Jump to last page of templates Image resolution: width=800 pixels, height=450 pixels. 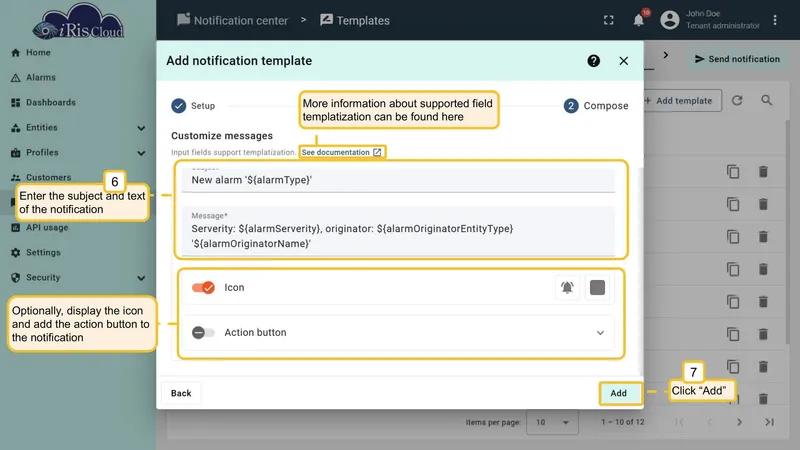pyautogui.click(x=769, y=422)
